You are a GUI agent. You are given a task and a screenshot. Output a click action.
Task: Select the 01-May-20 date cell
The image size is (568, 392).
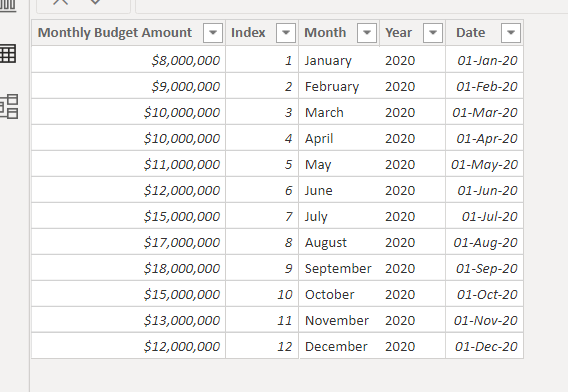(484, 164)
